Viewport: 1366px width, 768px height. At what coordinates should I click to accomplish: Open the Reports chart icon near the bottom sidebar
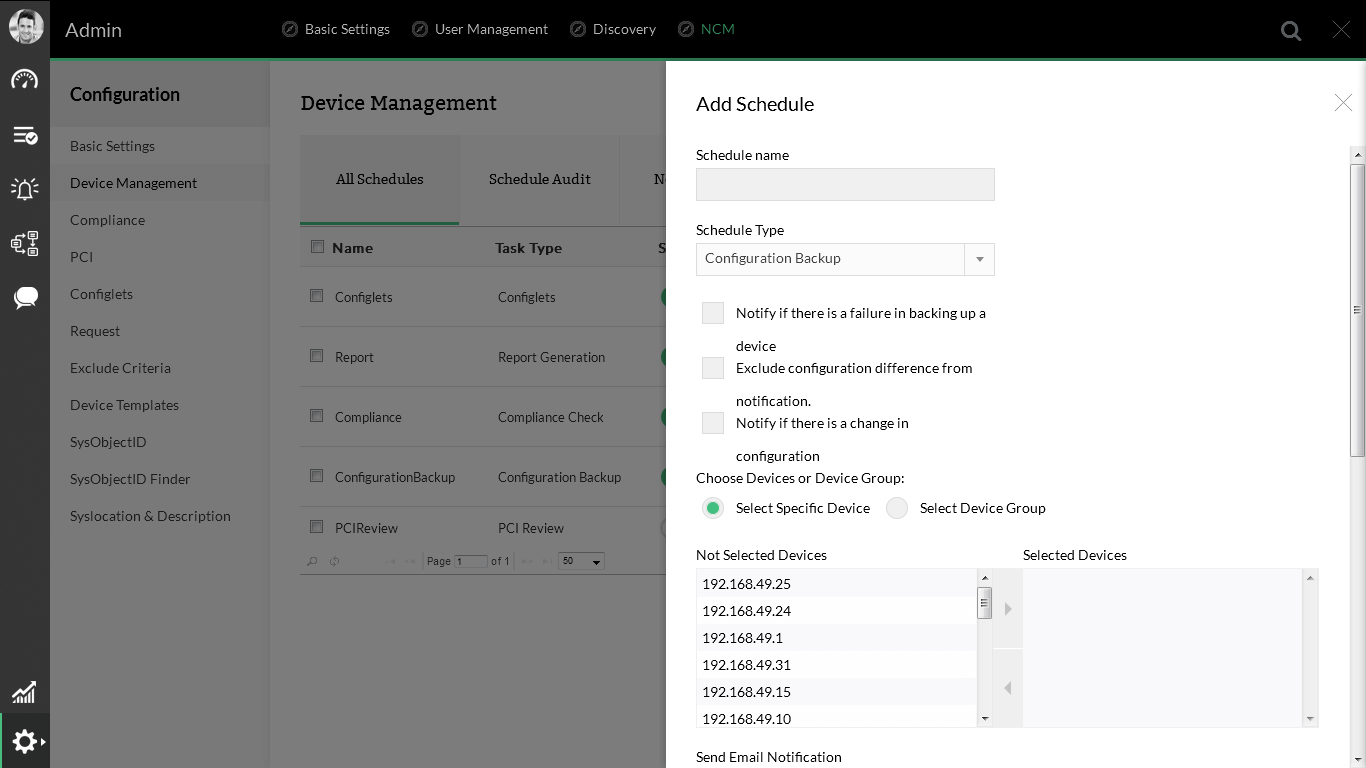point(24,692)
